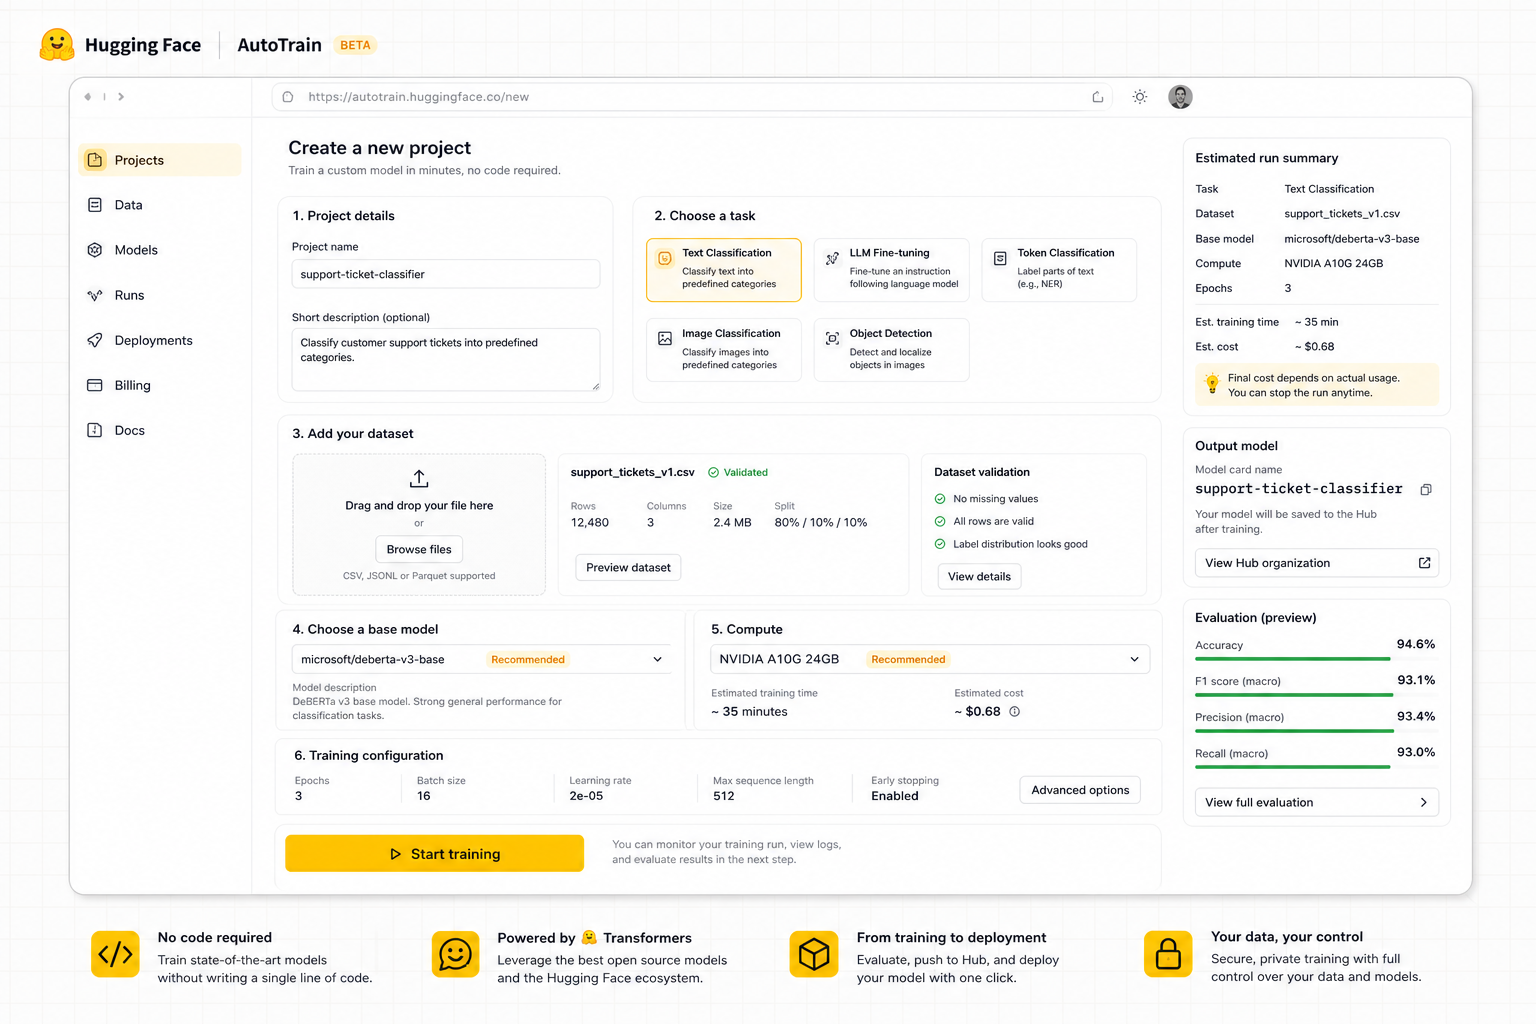Click the Browse files button
Image resolution: width=1536 pixels, height=1024 pixels.
pyautogui.click(x=419, y=549)
